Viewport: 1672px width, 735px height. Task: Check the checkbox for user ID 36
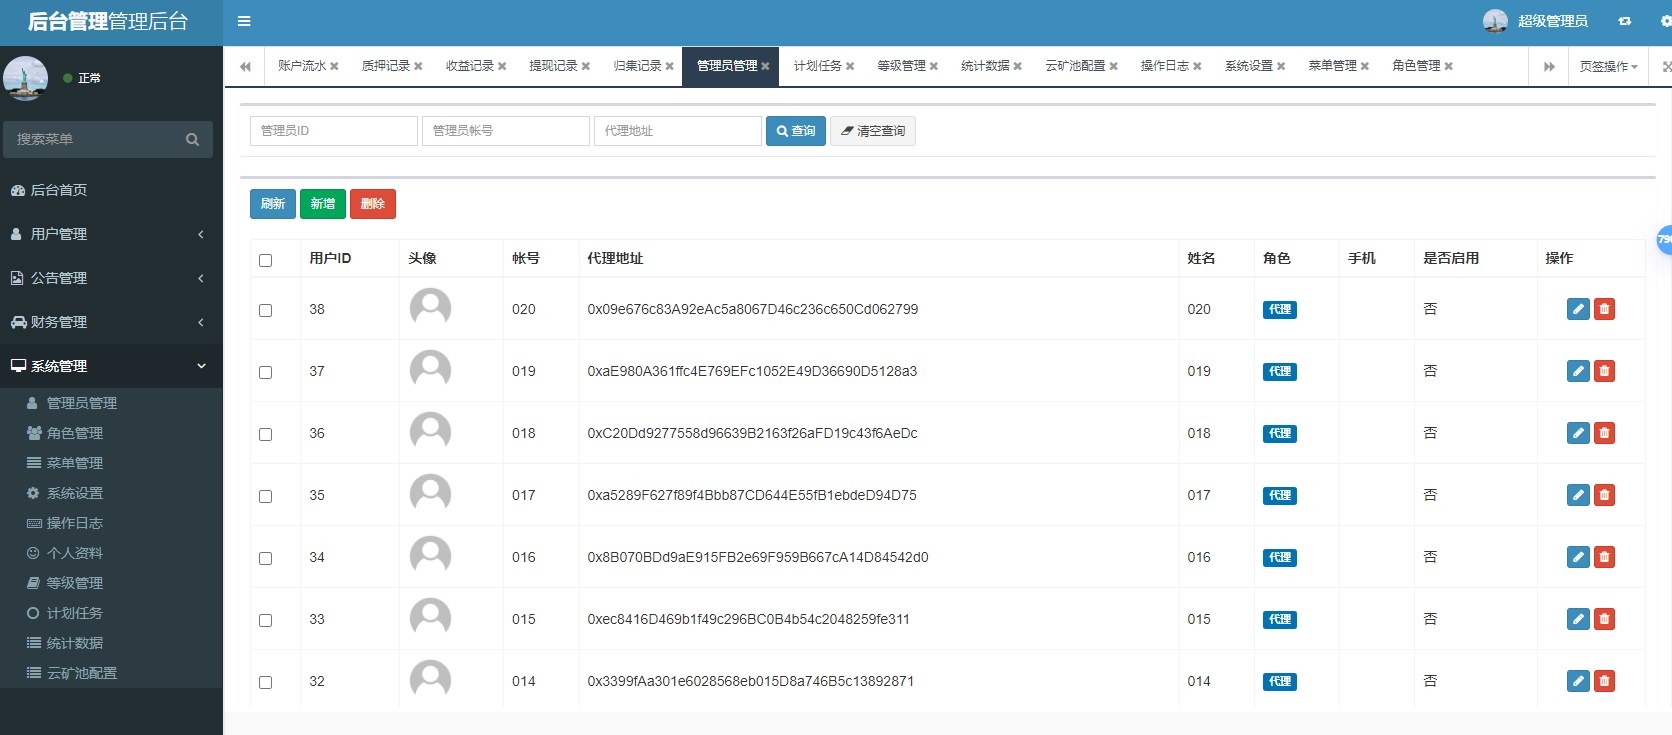pyautogui.click(x=265, y=434)
